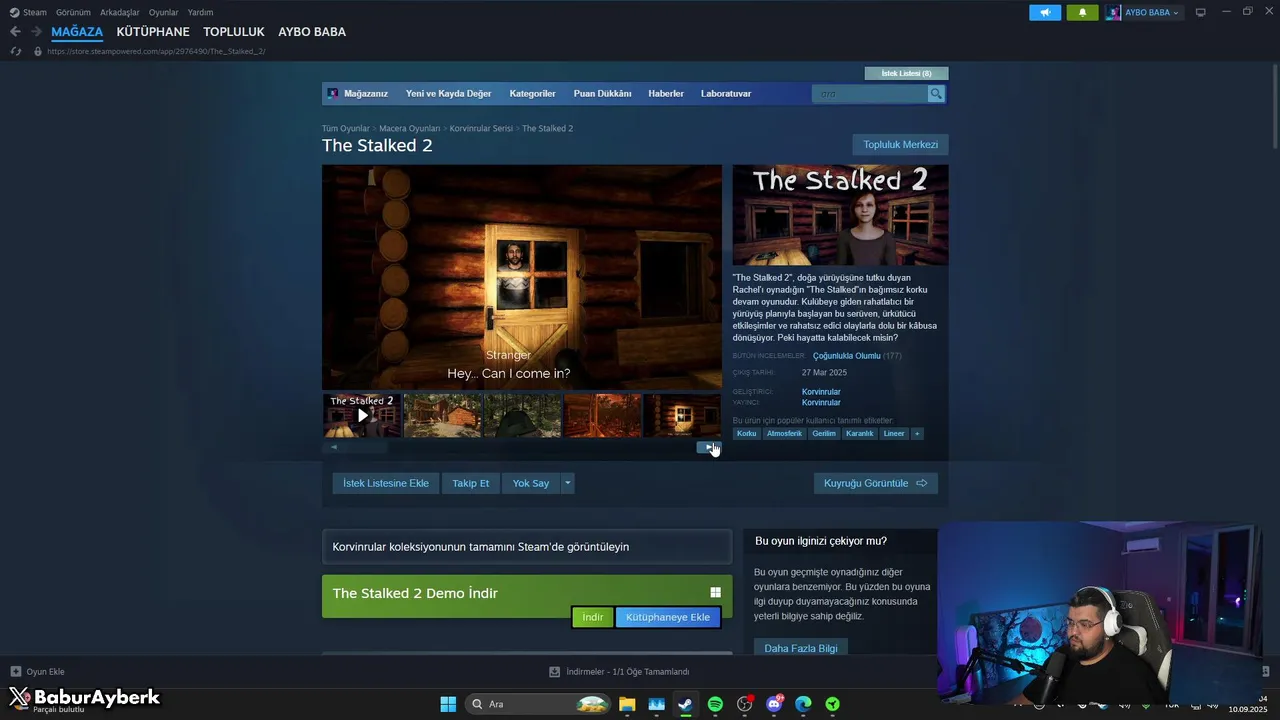Viewport: 1280px width, 720px height.
Task: Open the Yeni ve Kayda Değer menu
Action: pyautogui.click(x=448, y=93)
